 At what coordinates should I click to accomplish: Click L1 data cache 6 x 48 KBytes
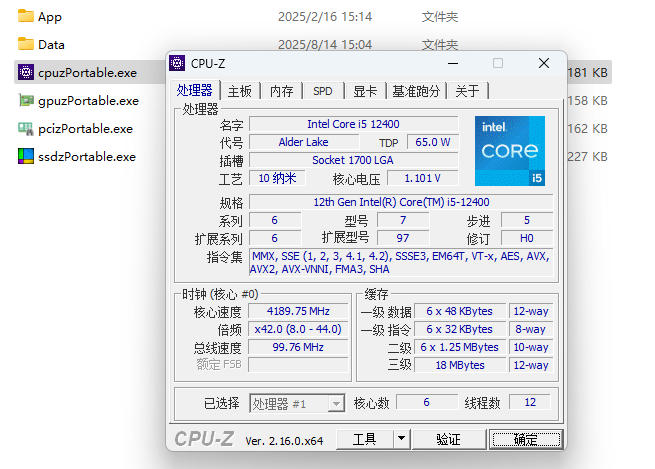point(460,311)
